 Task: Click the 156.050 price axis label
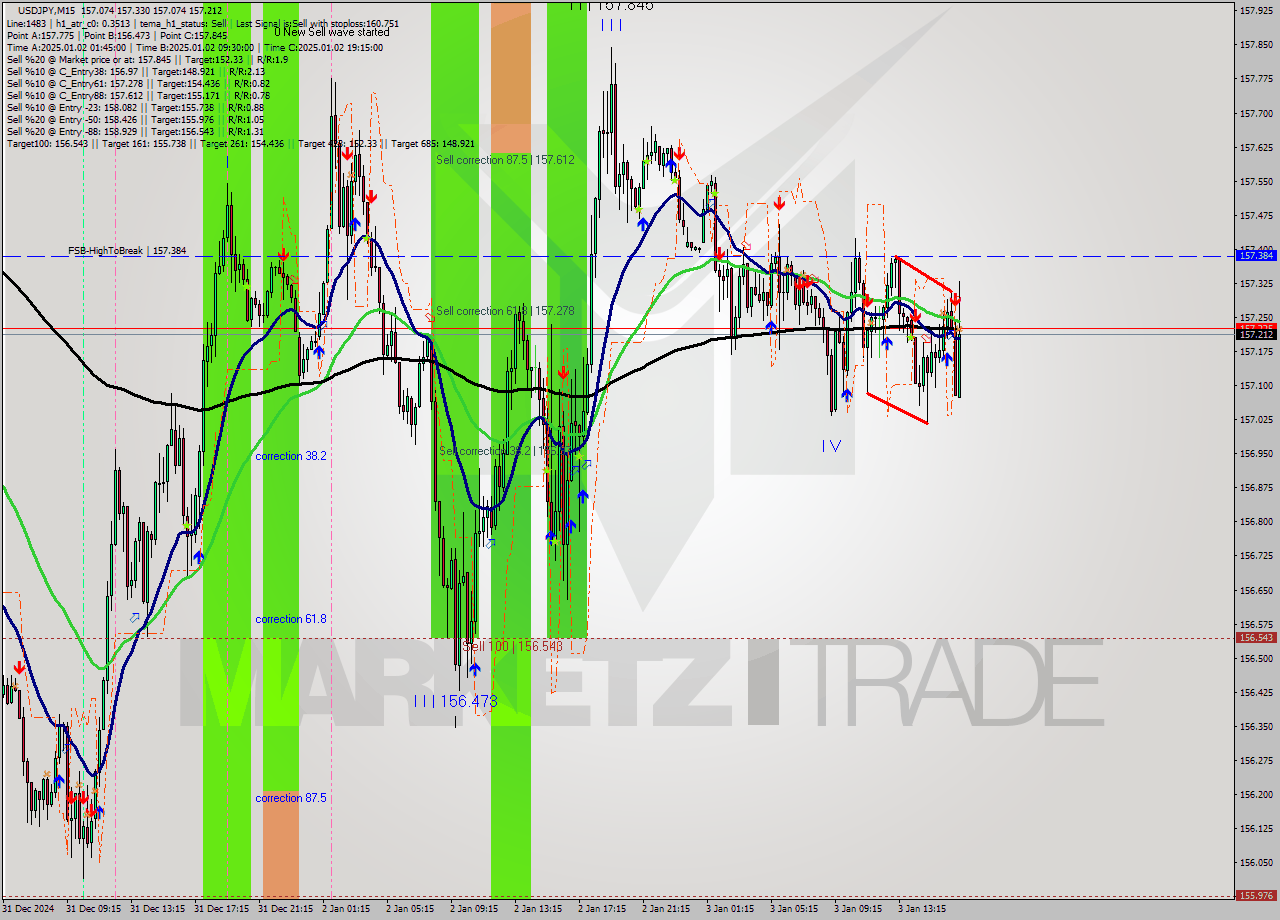pos(1256,862)
